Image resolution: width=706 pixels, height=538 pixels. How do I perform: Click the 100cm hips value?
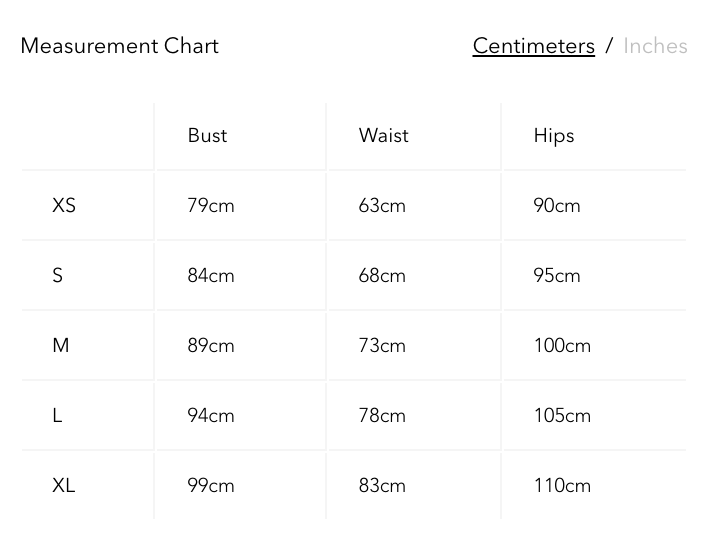(x=562, y=346)
